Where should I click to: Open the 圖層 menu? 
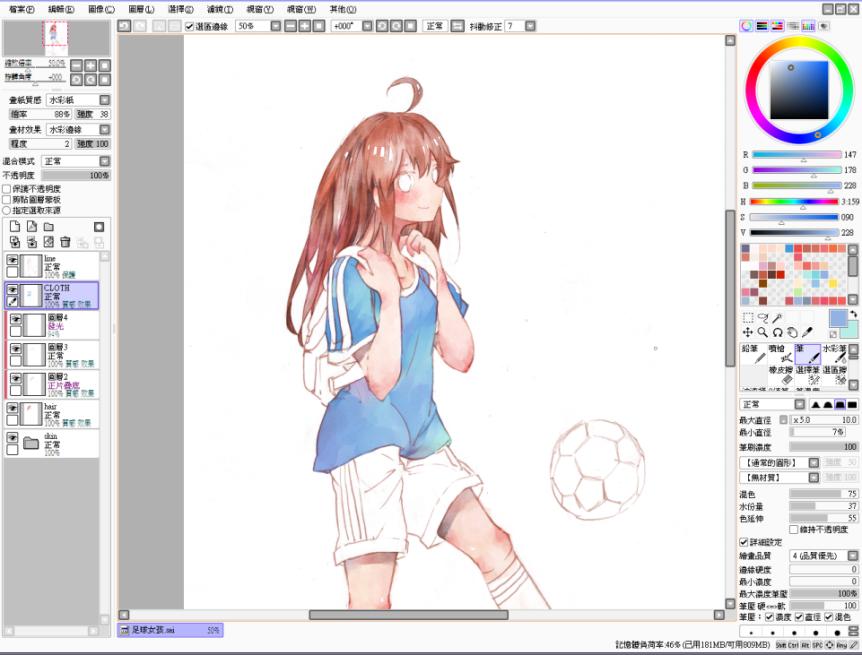[142, 9]
